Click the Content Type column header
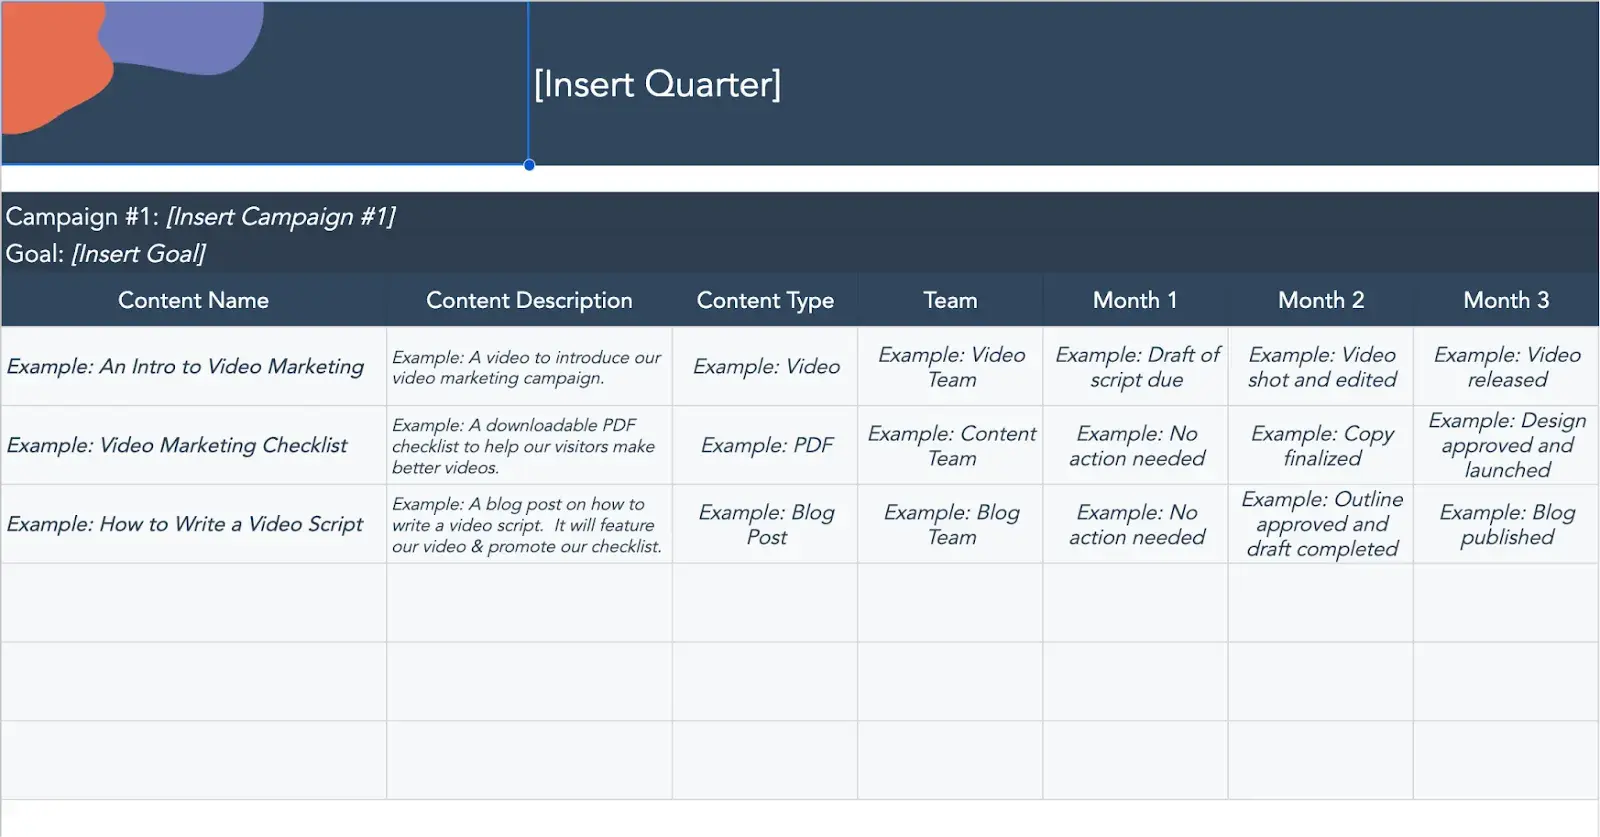 765,300
